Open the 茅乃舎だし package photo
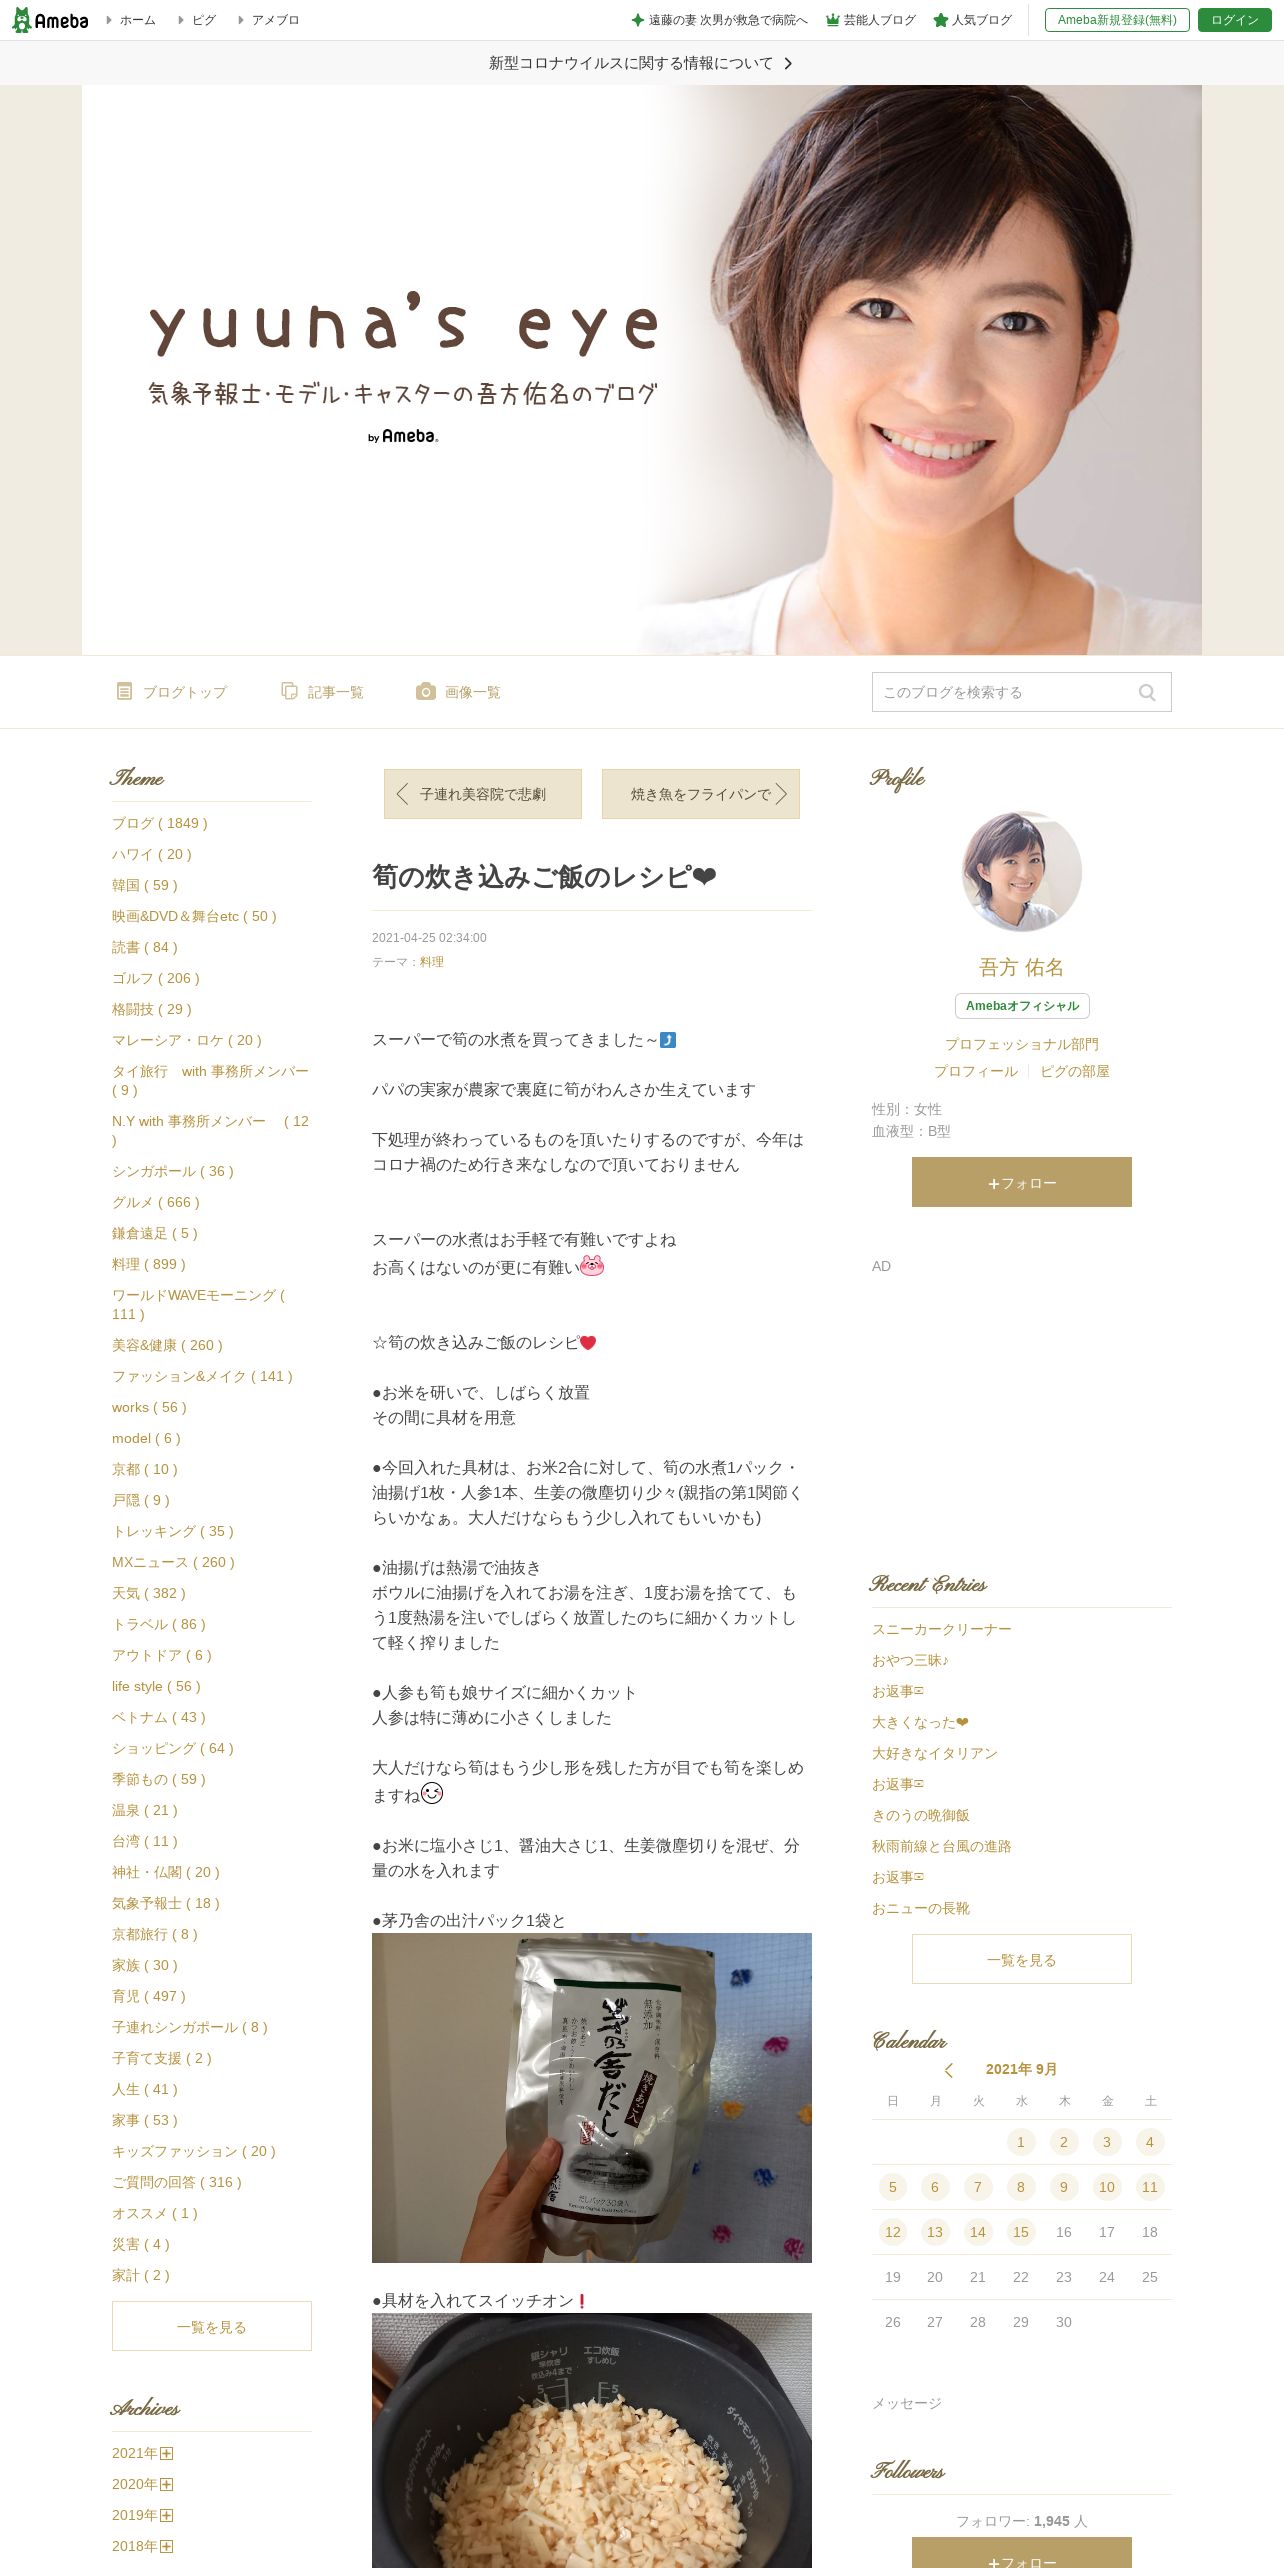The image size is (1284, 2568). point(592,2097)
